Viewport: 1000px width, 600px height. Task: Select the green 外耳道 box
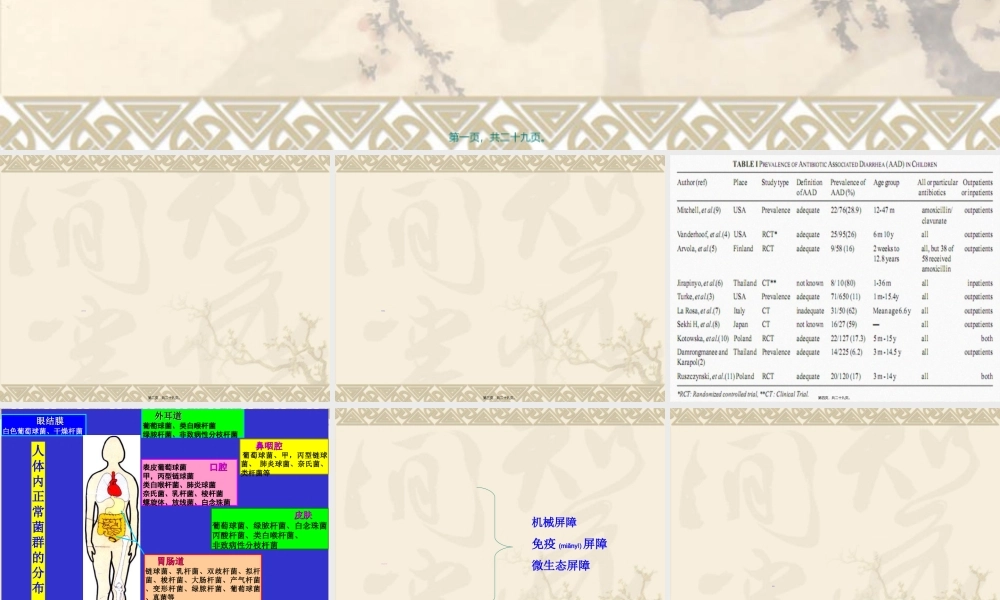tap(191, 424)
